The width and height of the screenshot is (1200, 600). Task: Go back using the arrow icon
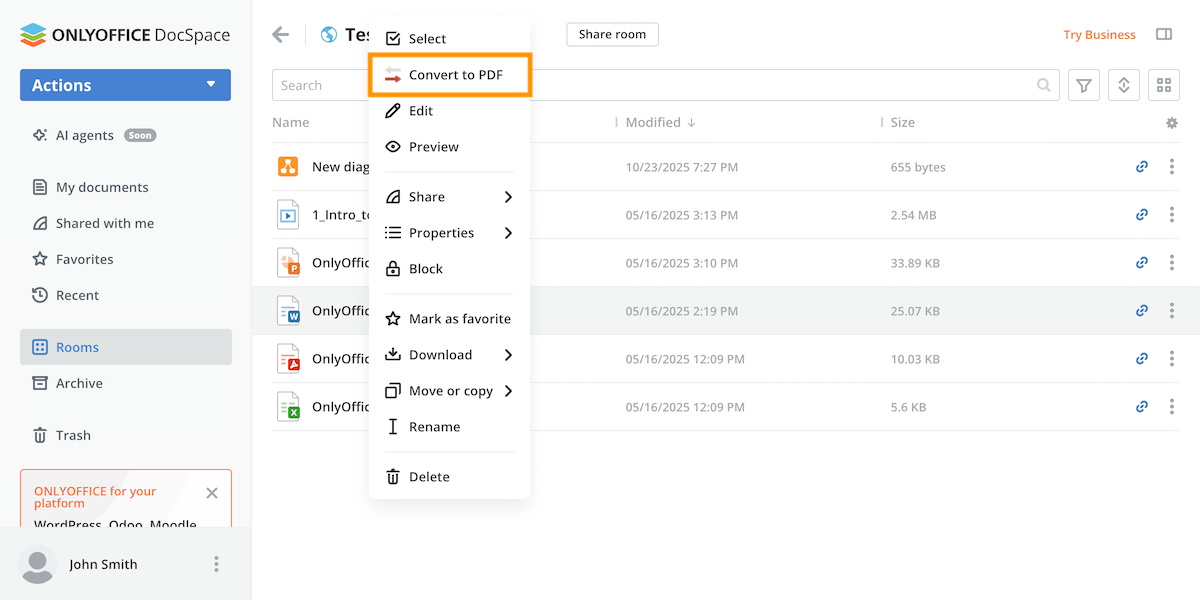point(280,33)
